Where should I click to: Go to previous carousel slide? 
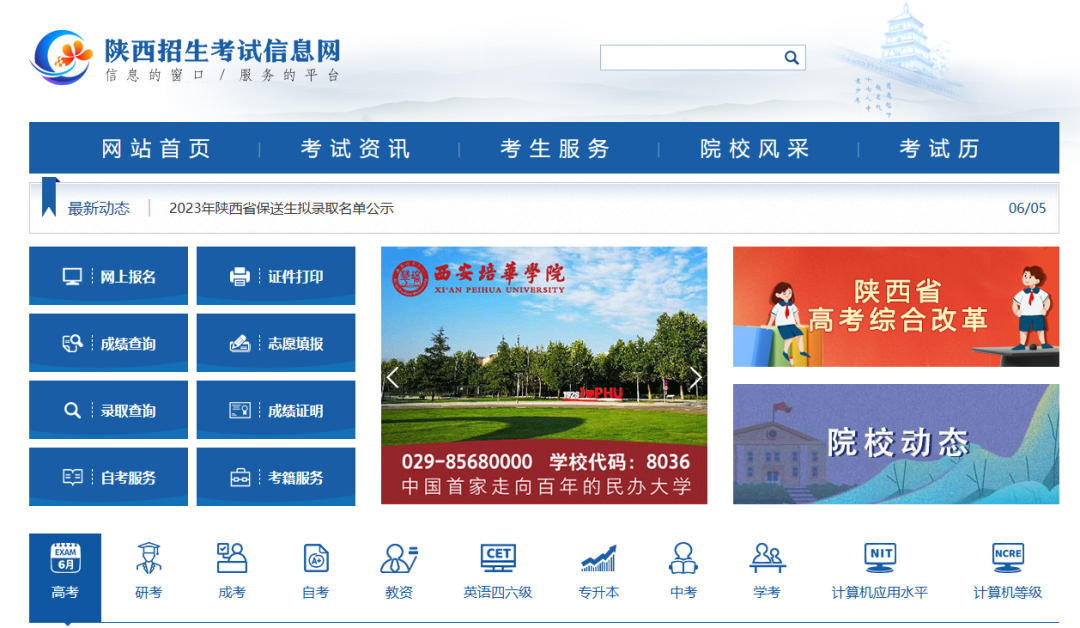coord(392,377)
